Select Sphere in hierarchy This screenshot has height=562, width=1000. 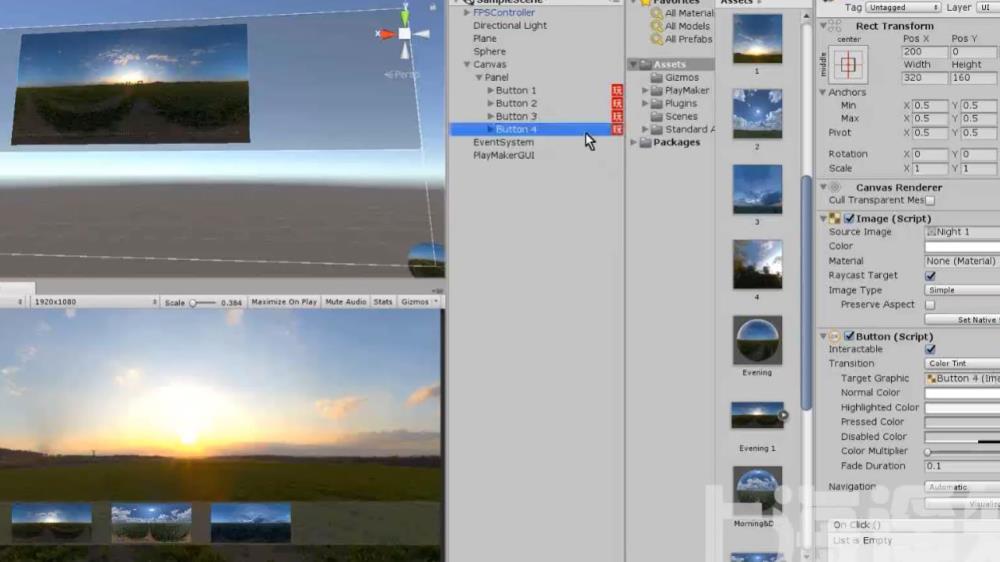489,52
